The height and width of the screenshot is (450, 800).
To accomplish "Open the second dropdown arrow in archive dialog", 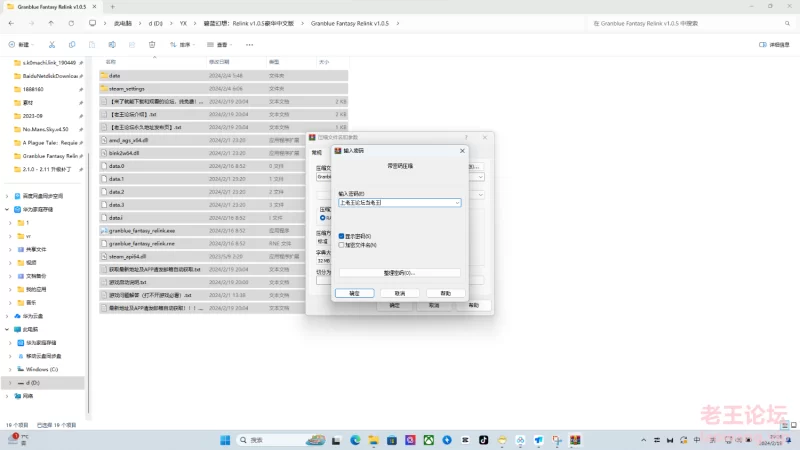I will (480, 195).
